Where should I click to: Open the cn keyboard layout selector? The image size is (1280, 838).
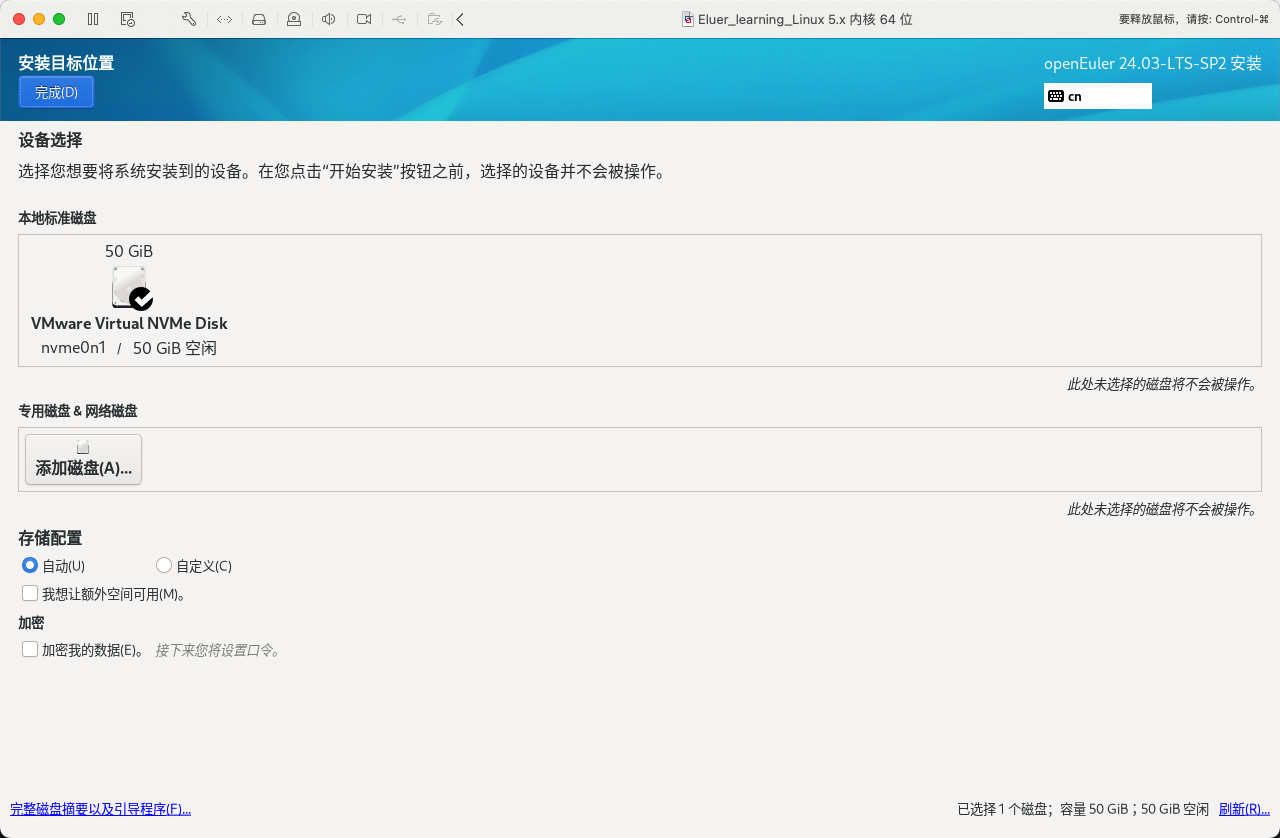(1097, 96)
